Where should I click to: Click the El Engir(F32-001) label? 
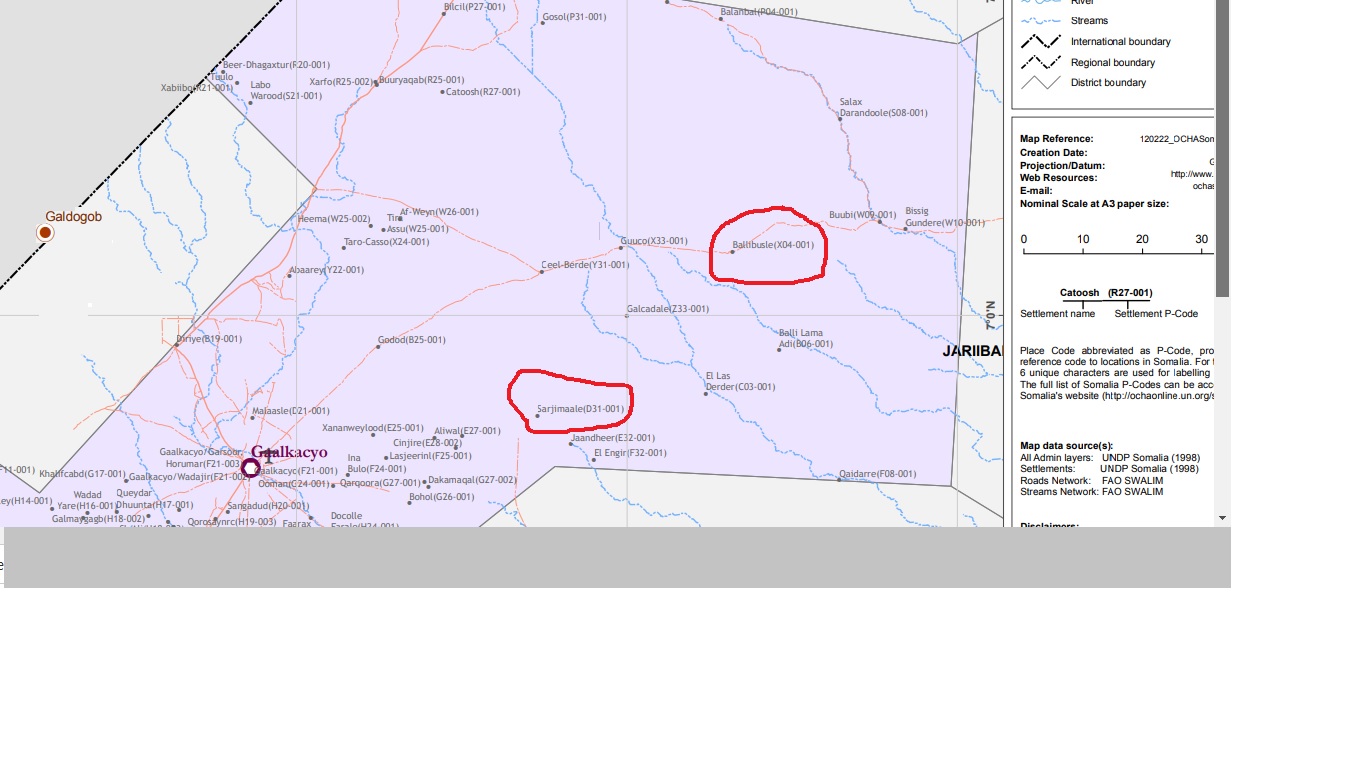(630, 453)
